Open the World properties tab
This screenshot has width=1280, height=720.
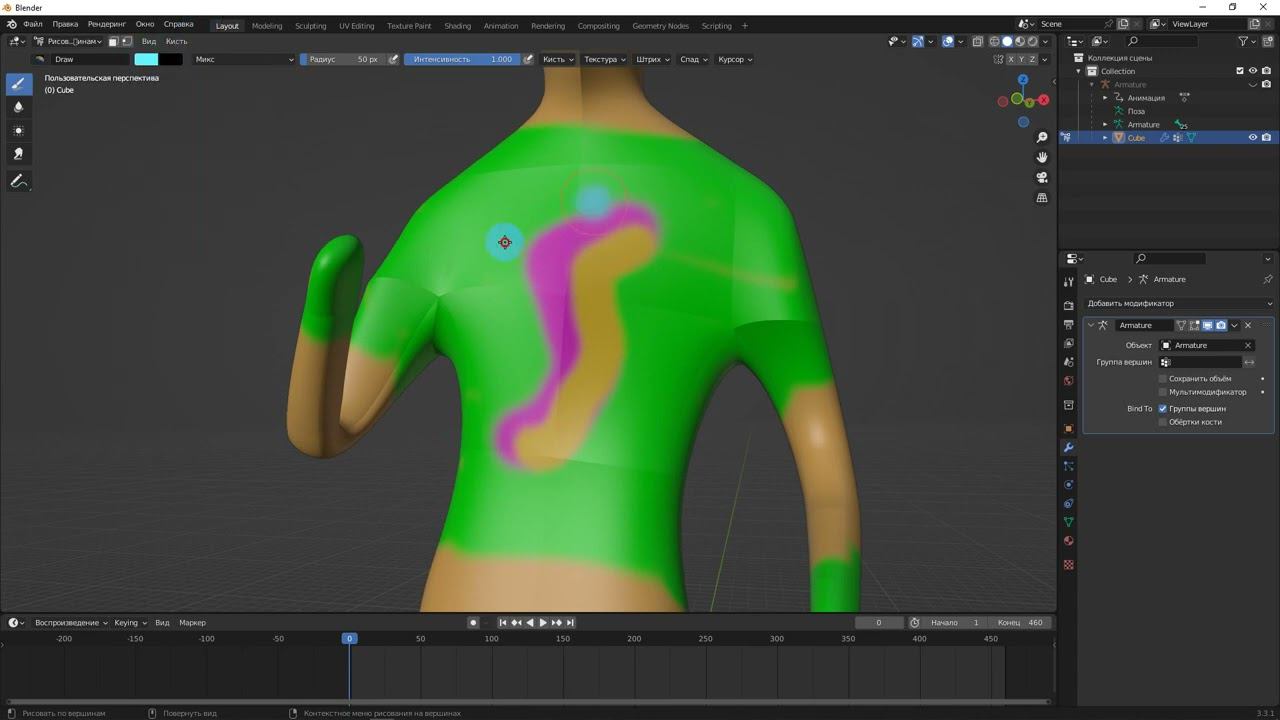click(1068, 381)
